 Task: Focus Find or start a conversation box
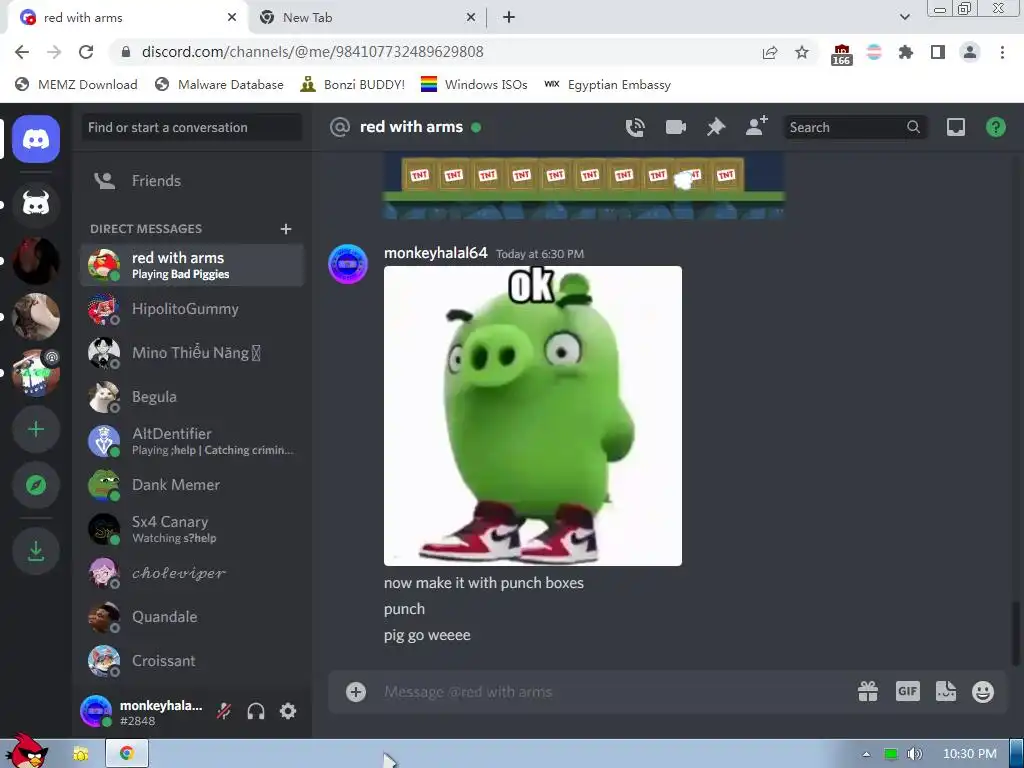[191, 127]
